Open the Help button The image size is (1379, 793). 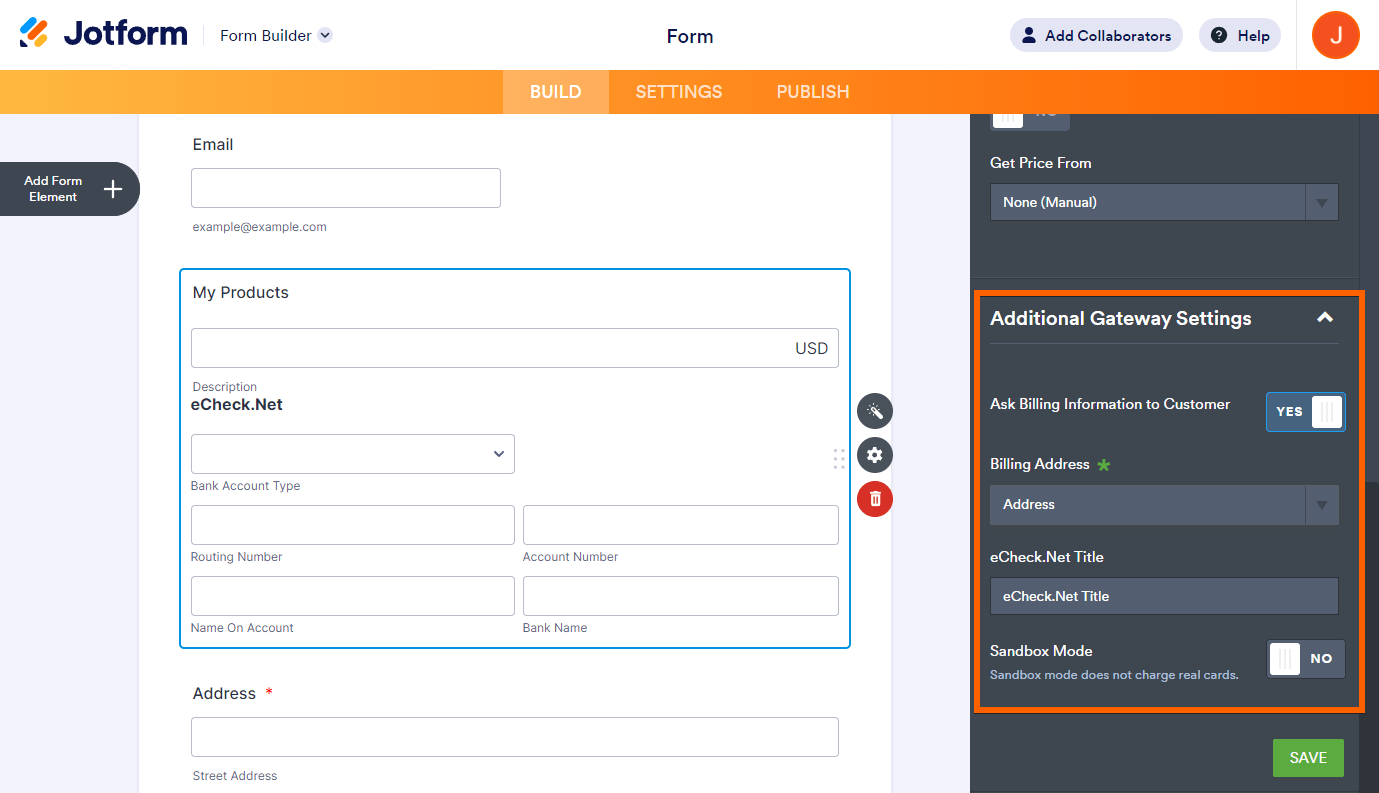pyautogui.click(x=1240, y=36)
